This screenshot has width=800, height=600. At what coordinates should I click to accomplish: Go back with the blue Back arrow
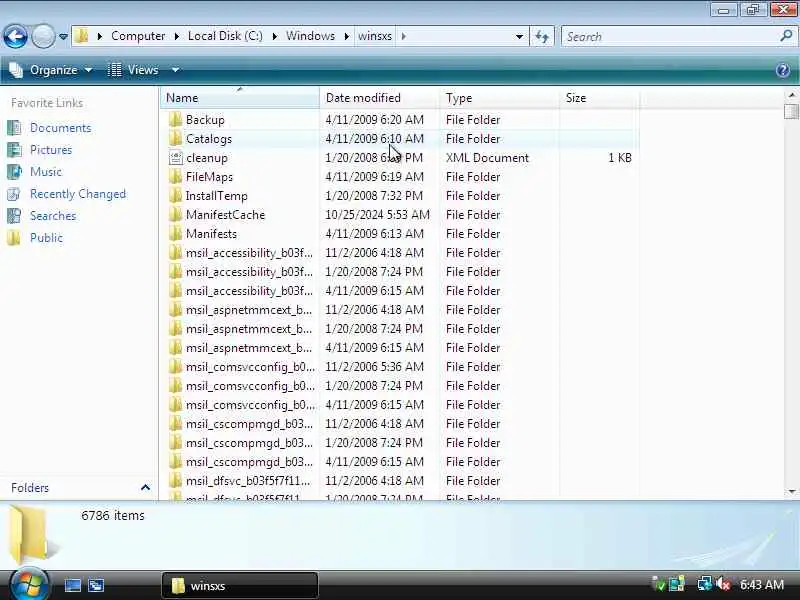click(15, 36)
